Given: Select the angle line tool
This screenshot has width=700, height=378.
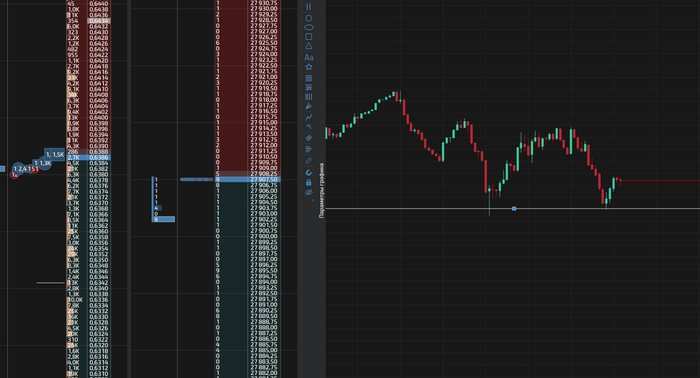Looking at the screenshot, I should [x=308, y=127].
